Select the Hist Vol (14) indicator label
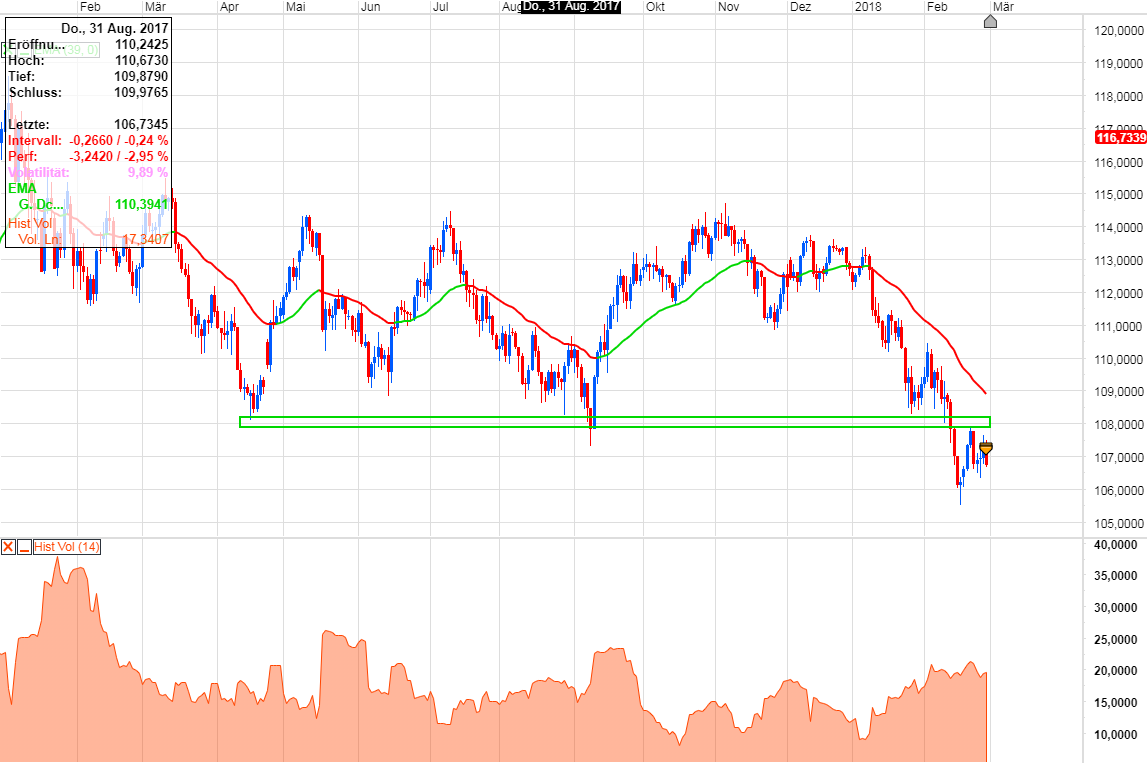Screen dimensions: 1147x767 point(67,546)
